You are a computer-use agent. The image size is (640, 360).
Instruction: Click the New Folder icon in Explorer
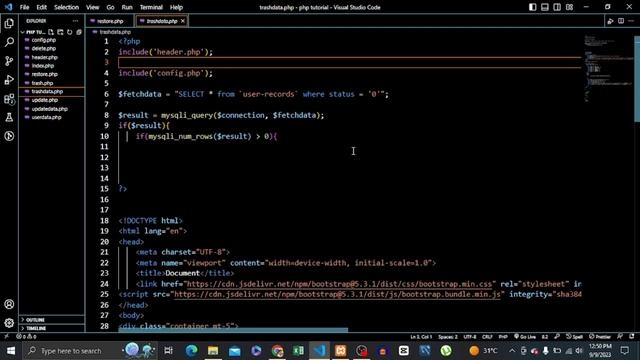(x=60, y=32)
